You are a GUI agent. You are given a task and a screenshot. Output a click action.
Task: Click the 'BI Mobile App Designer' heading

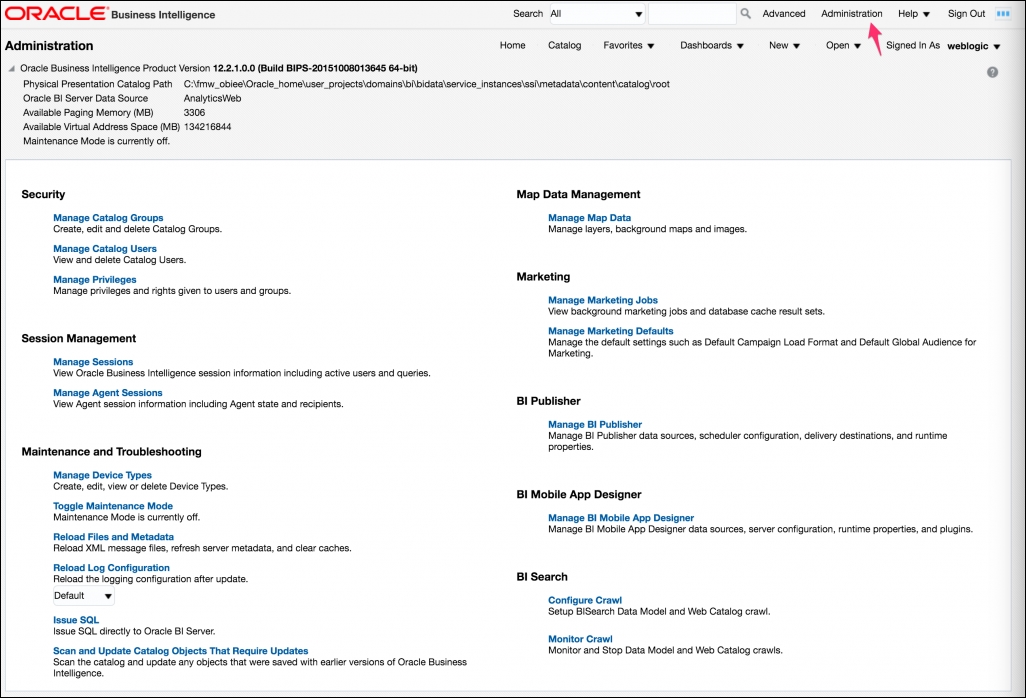pyautogui.click(x=579, y=495)
